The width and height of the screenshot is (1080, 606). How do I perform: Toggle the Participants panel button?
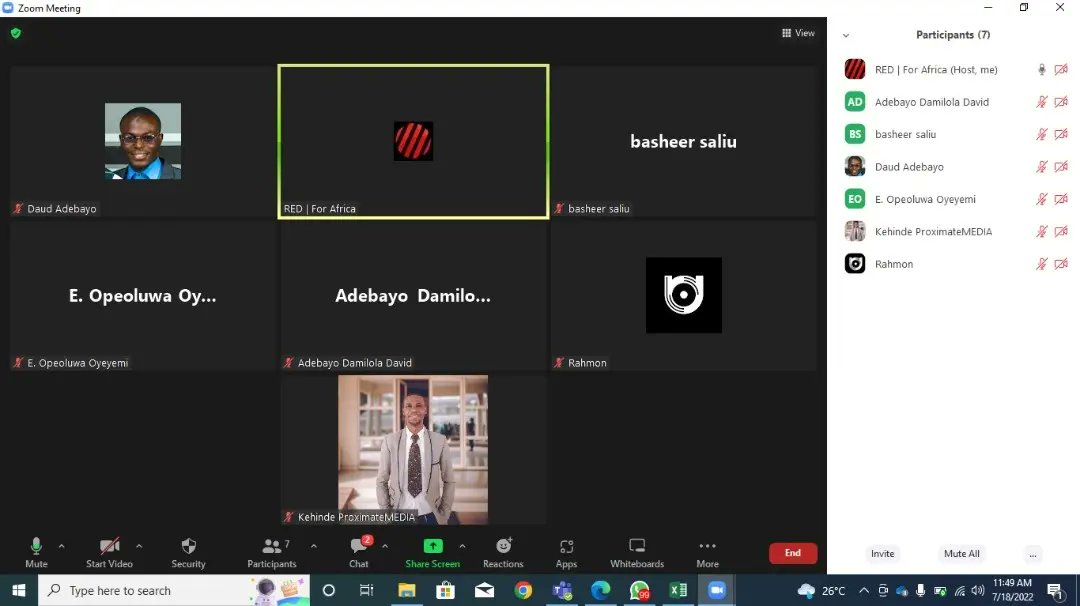[x=272, y=553]
